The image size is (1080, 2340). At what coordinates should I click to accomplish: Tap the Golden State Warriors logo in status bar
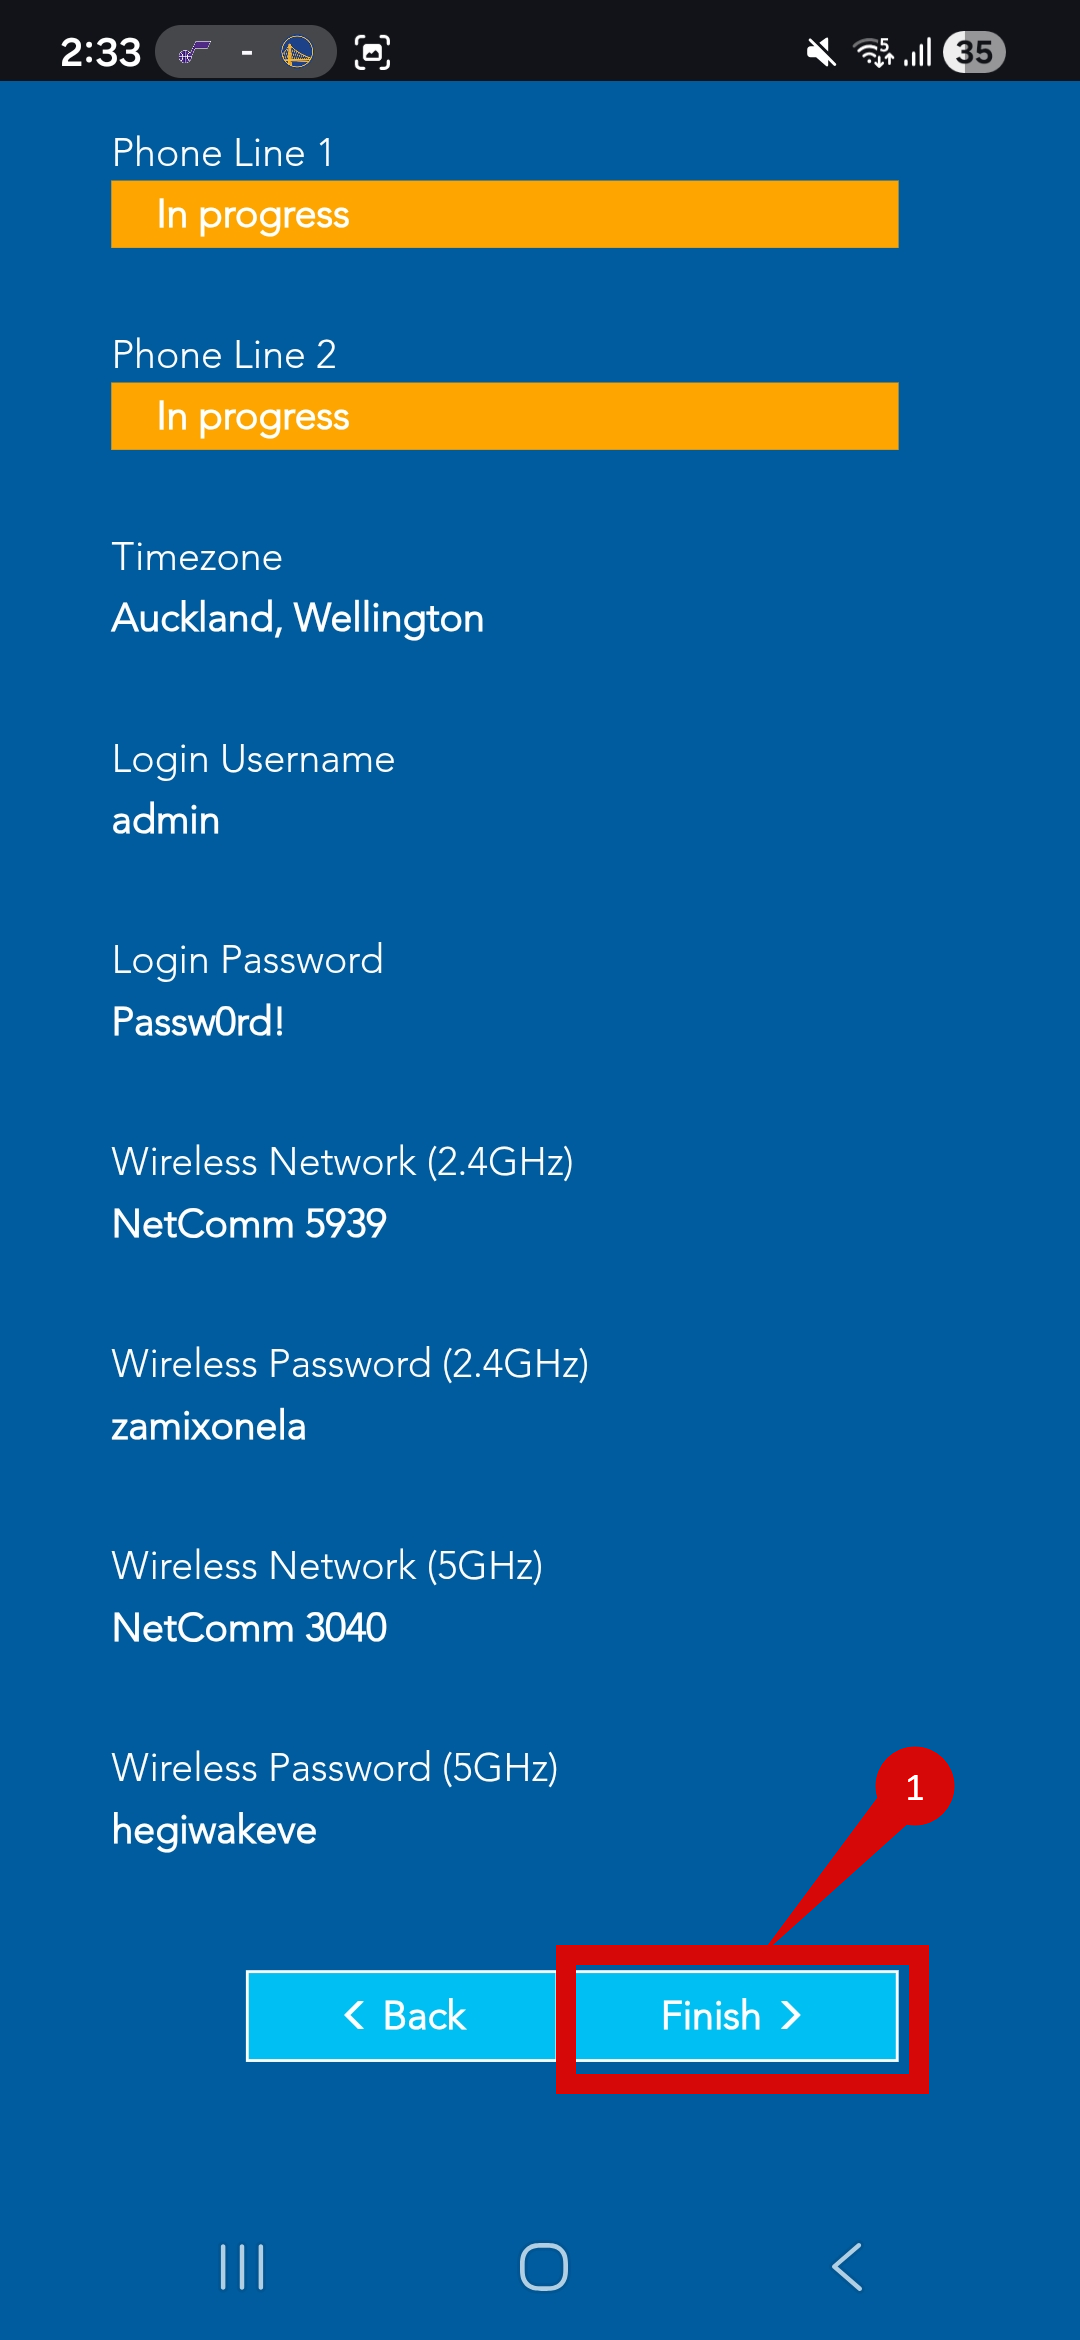coord(299,51)
